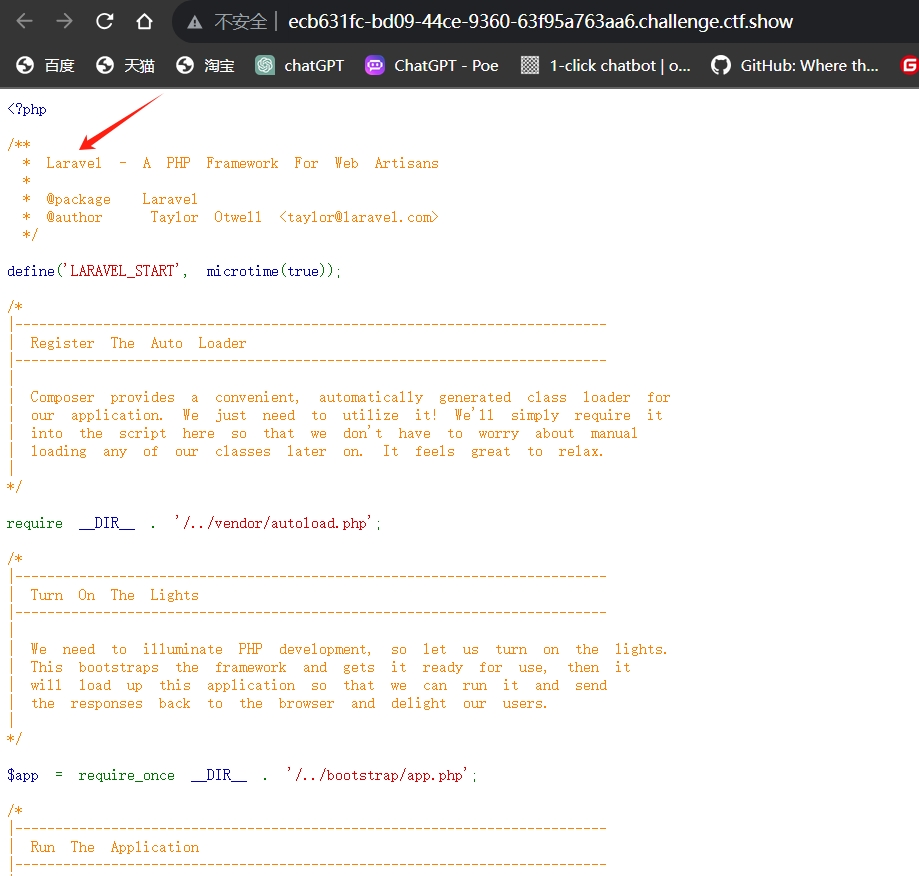The width and height of the screenshot is (919, 876).
Task: Click the 'We need to illuminate PHP' line
Action: (x=349, y=649)
